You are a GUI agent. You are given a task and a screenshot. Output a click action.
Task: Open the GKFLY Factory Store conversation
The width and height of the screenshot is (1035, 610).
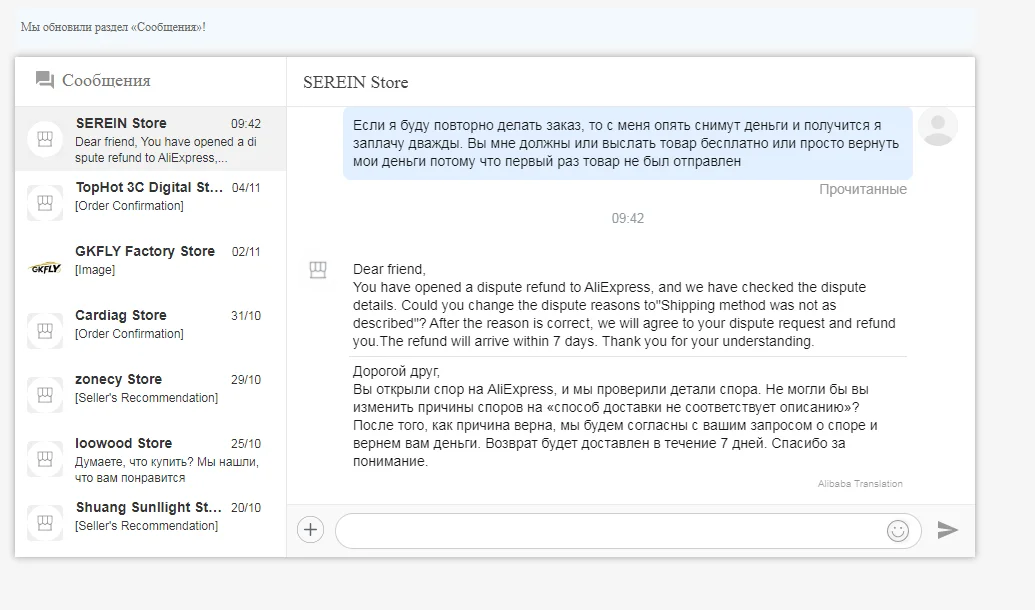pyautogui.click(x=150, y=267)
